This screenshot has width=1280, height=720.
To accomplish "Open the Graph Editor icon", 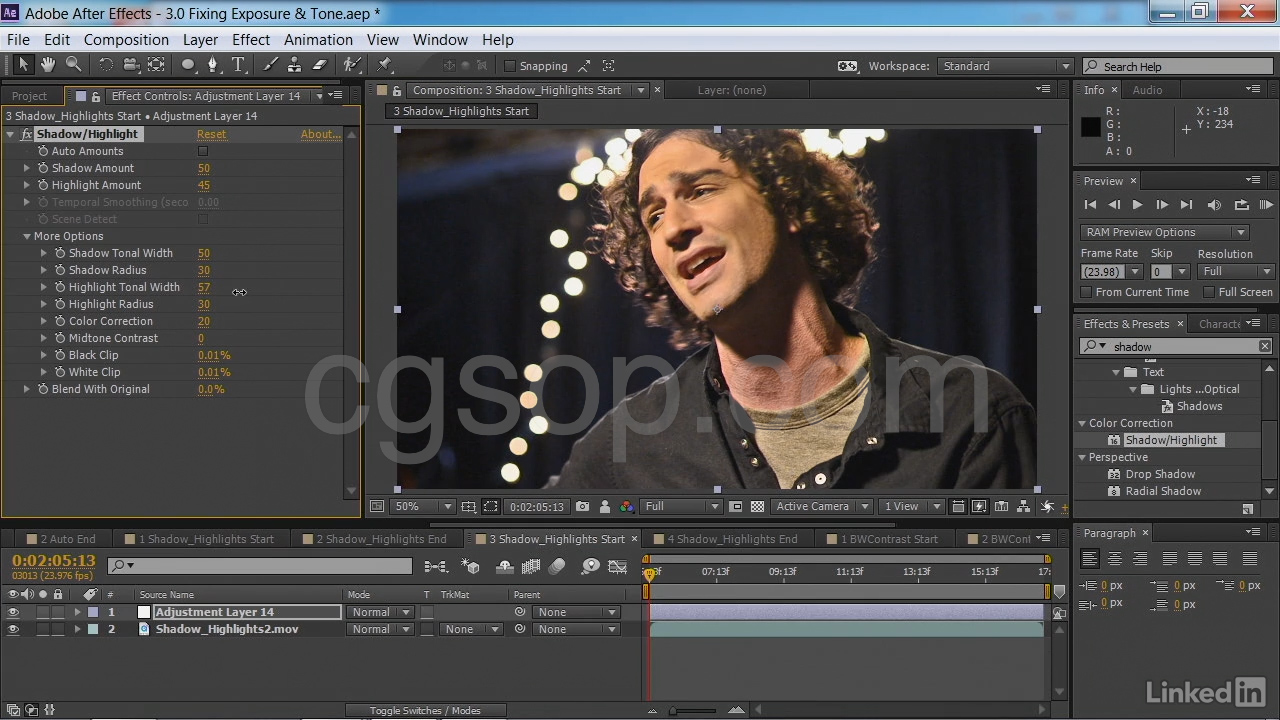I will pos(618,567).
